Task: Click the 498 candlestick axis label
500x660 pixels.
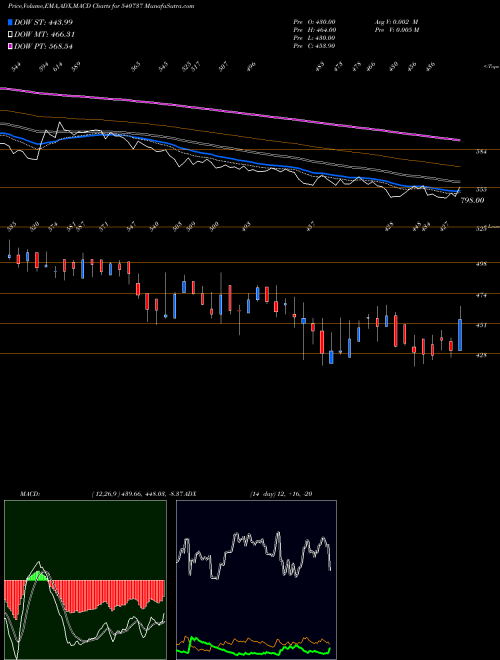Action: (x=481, y=264)
